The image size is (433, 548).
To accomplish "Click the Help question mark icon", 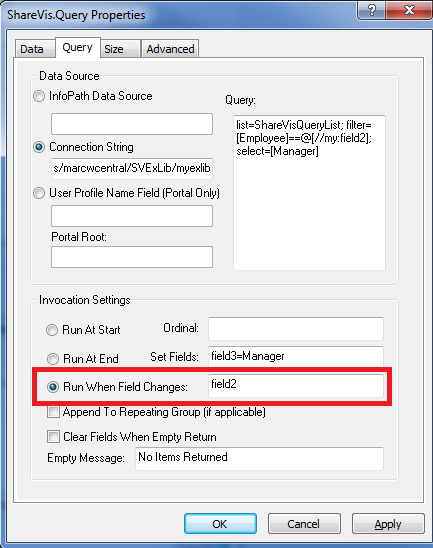I will [371, 9].
